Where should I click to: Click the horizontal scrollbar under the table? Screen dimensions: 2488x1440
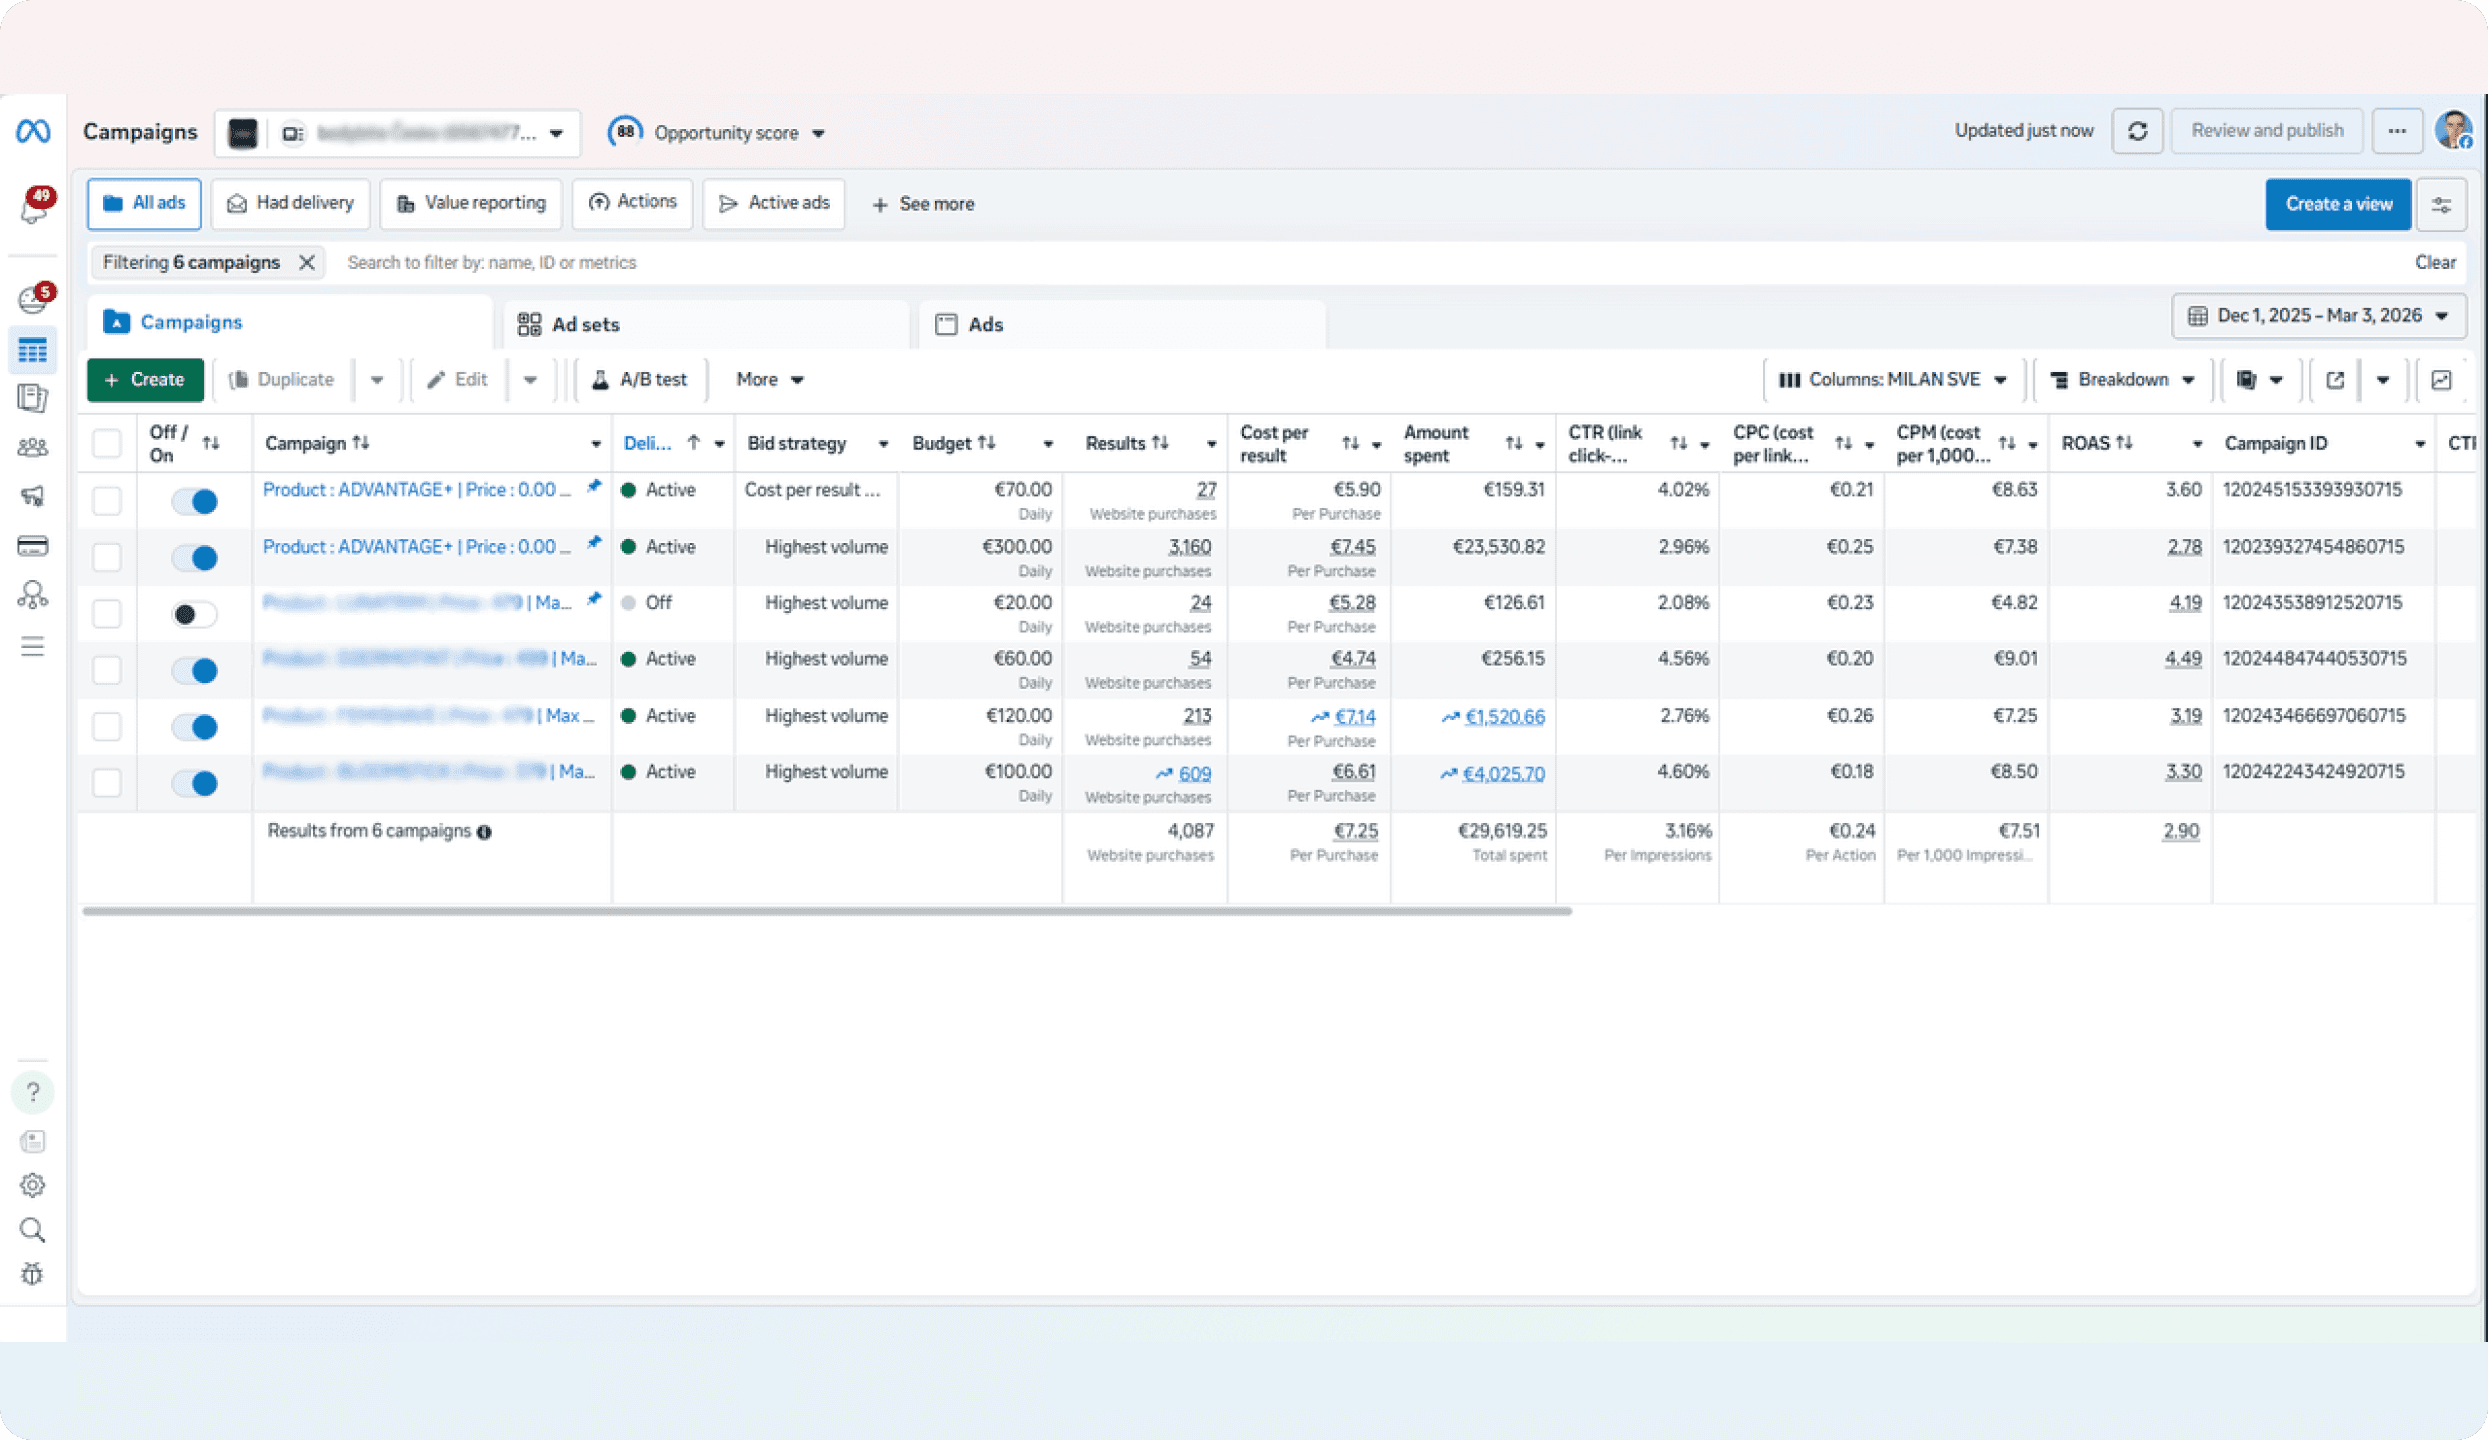826,911
